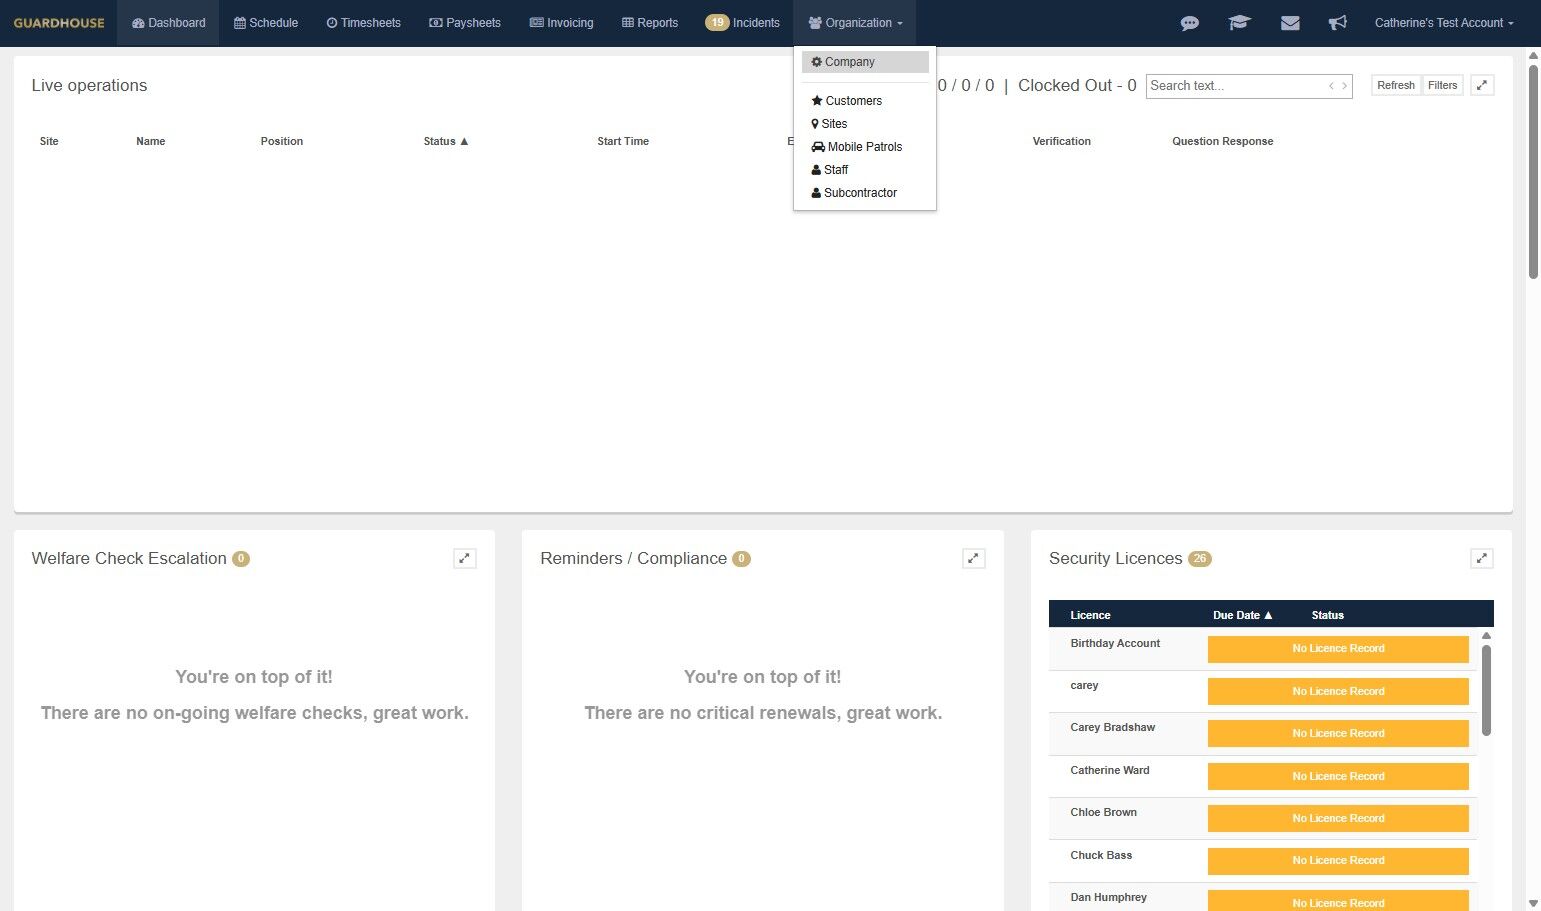Expand the Live operations panel fullscreen
This screenshot has height=911, width=1541.
coord(1482,85)
